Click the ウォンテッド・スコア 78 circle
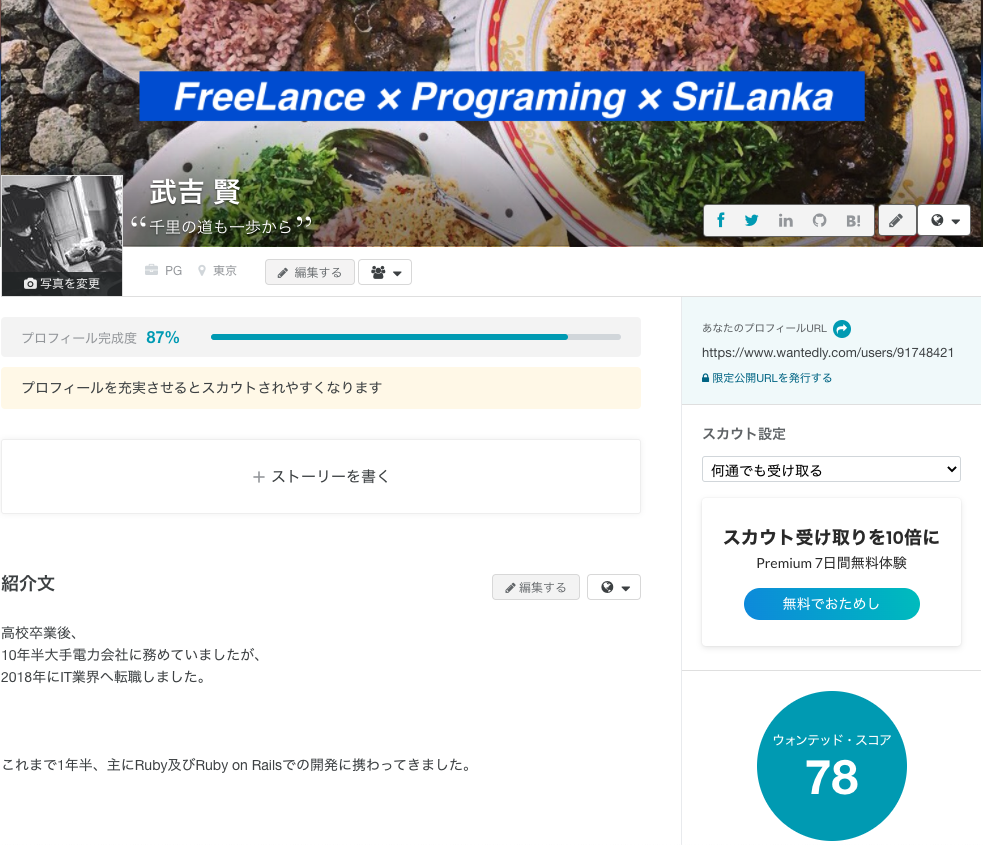 pyautogui.click(x=831, y=765)
